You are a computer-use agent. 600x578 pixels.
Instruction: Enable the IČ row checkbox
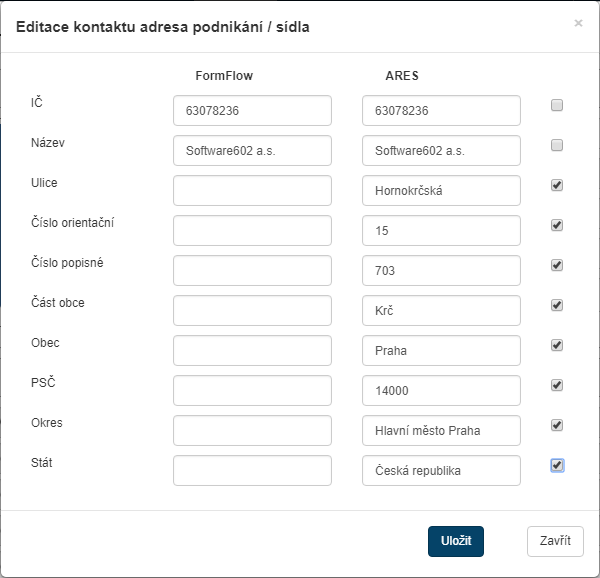coord(557,105)
